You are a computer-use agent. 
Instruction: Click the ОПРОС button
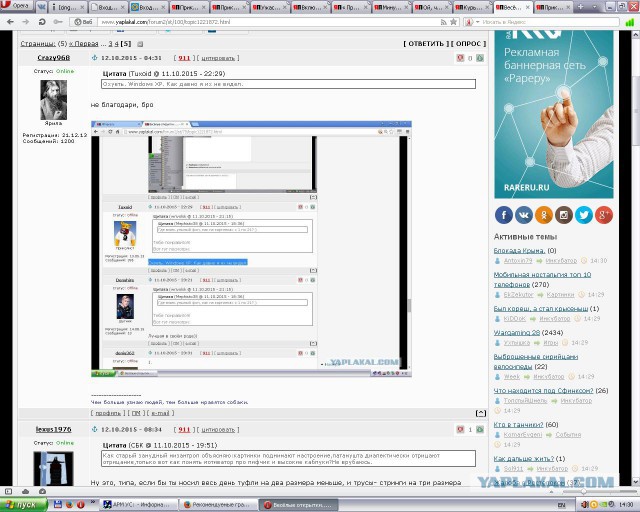(x=468, y=43)
